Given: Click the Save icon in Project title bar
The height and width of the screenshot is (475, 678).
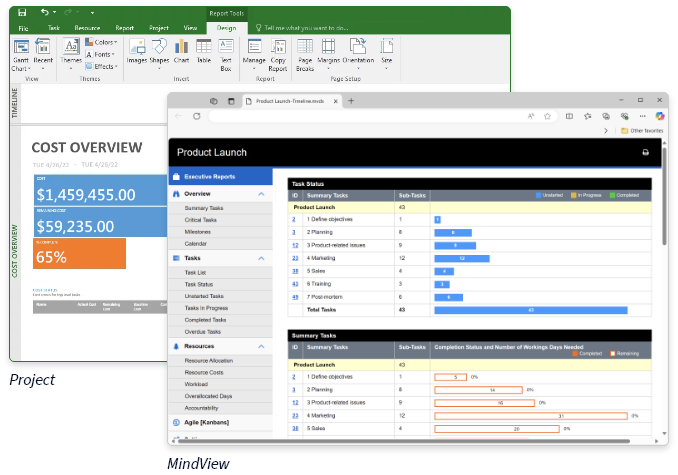Looking at the screenshot, I should (22, 13).
